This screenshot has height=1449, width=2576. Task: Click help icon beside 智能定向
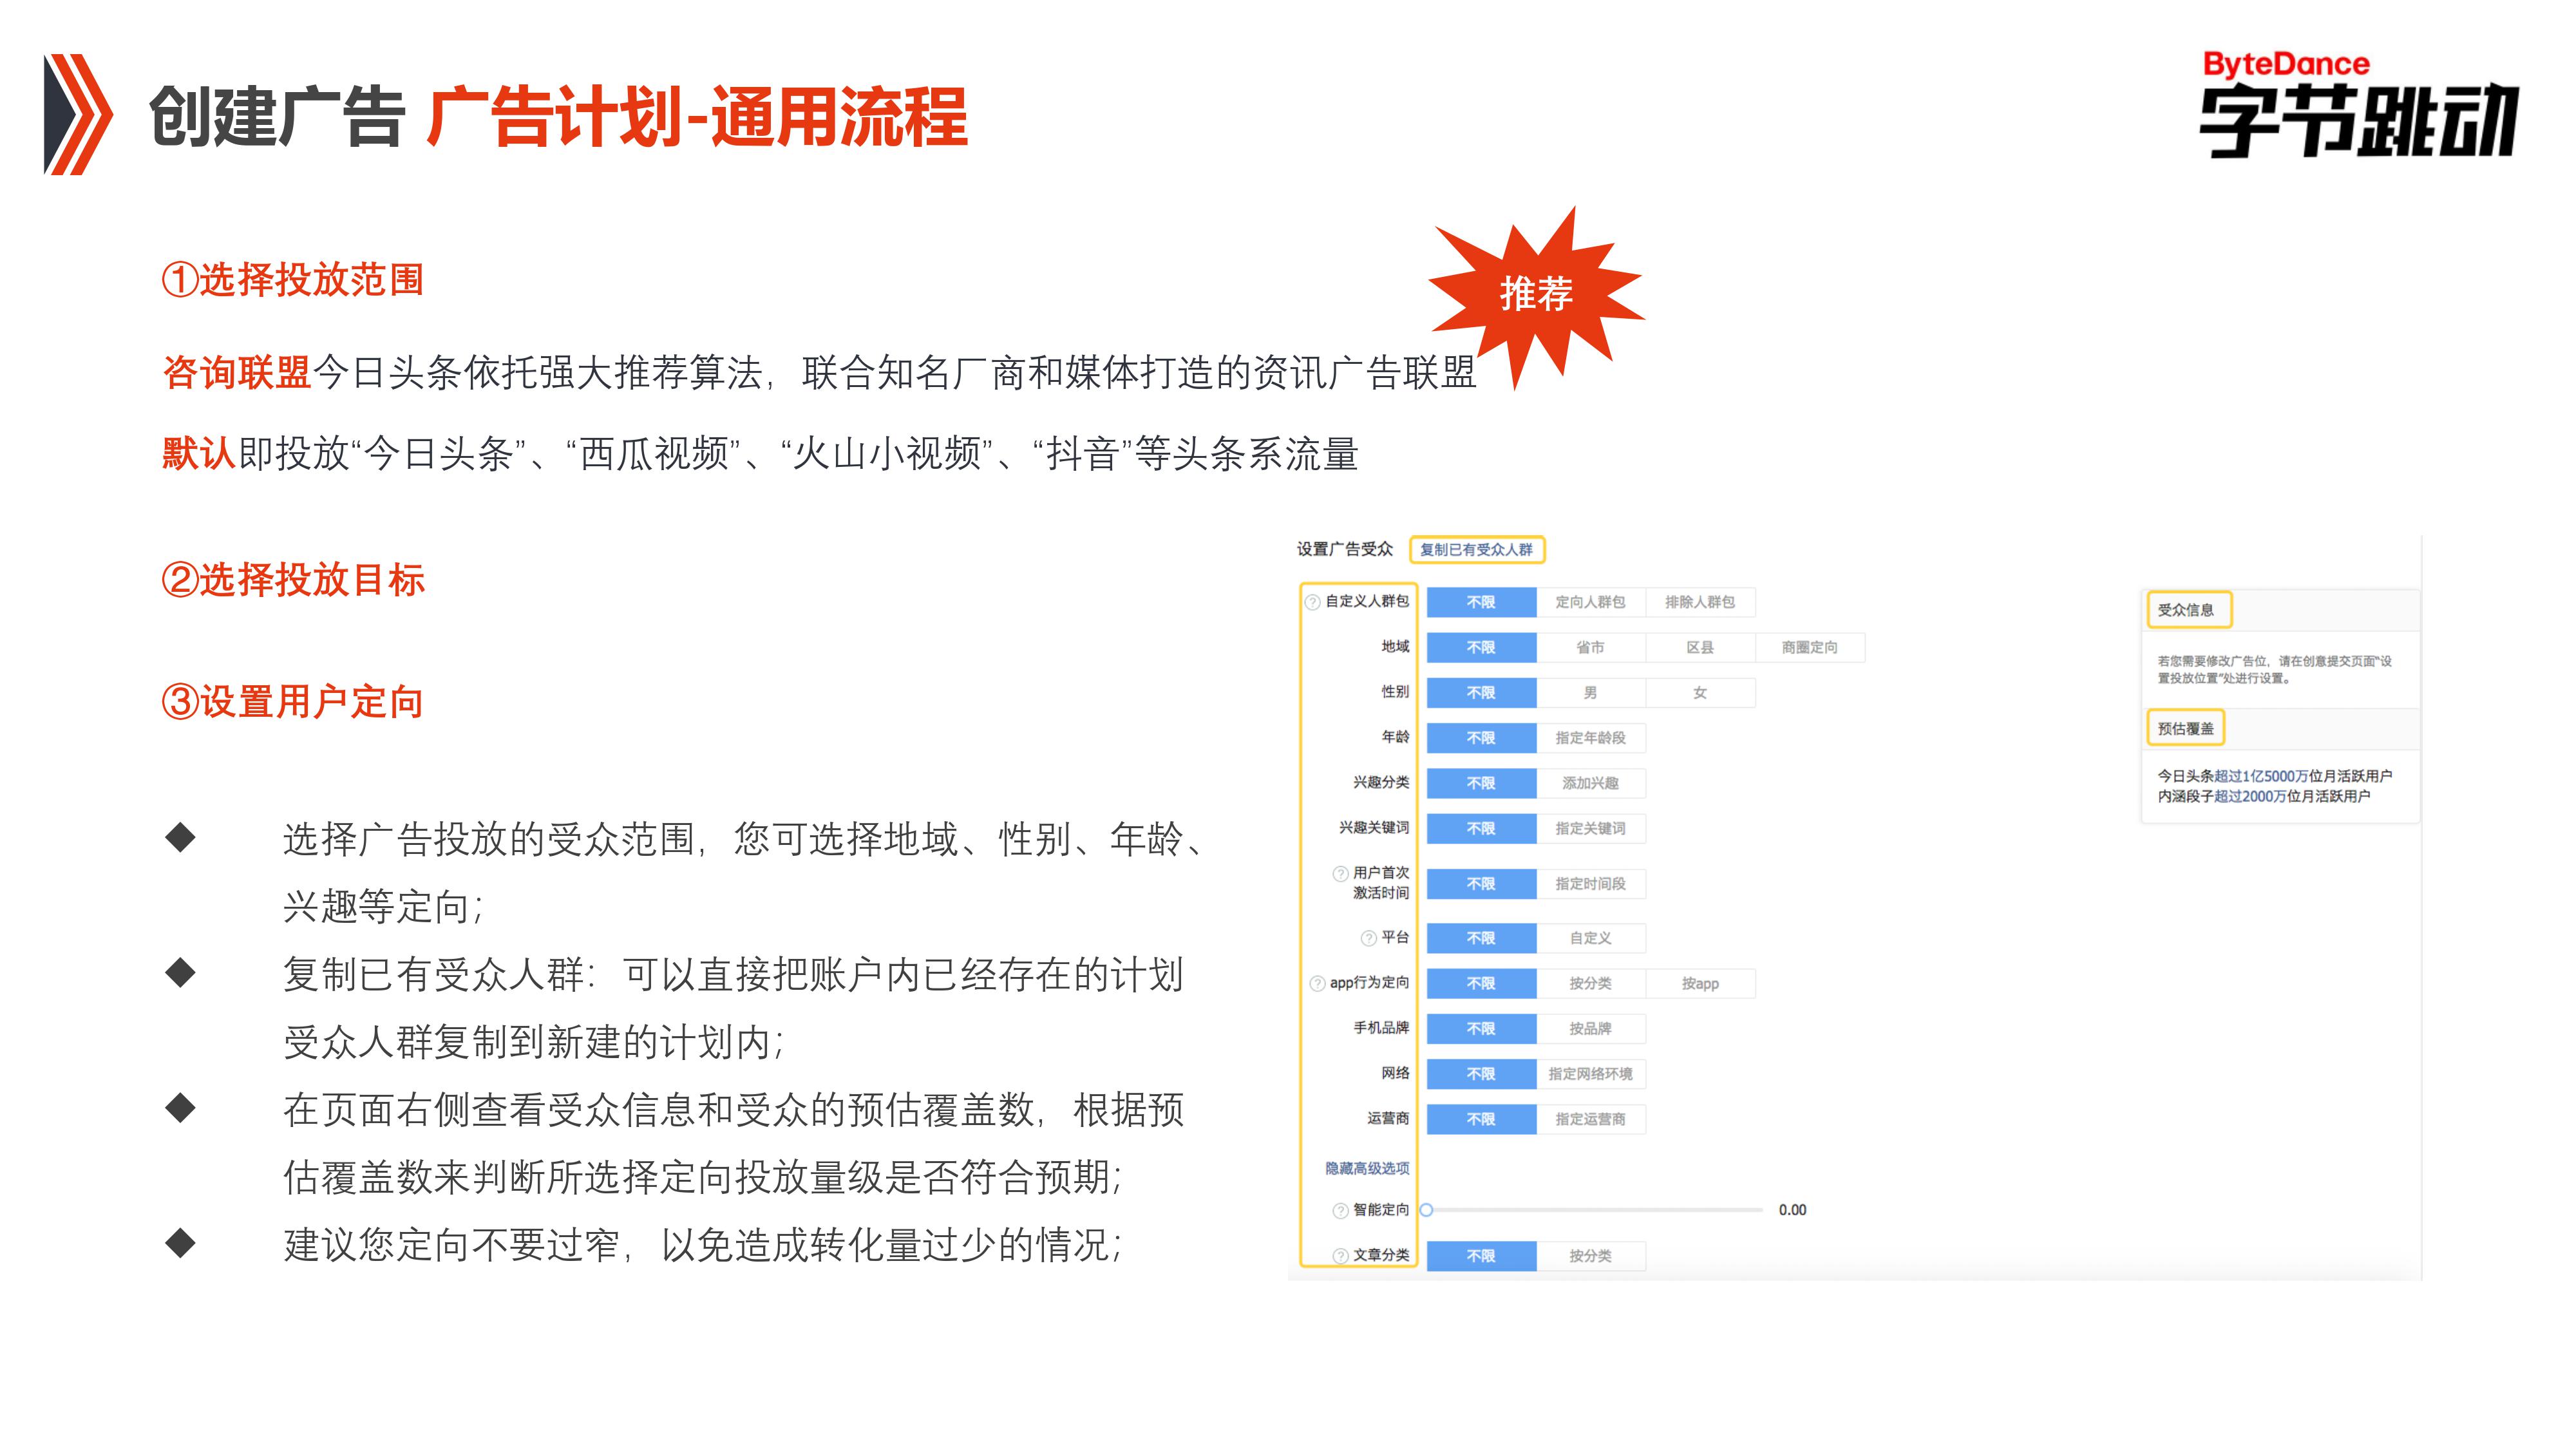(1340, 1211)
